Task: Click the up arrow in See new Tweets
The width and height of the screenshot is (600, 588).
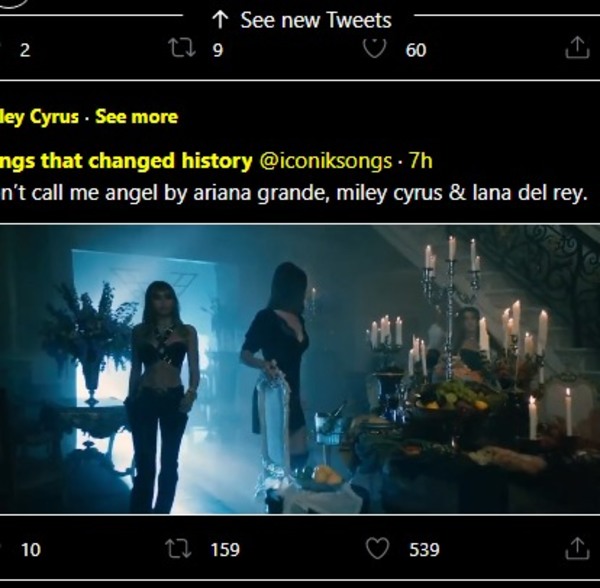Action: click(x=221, y=19)
